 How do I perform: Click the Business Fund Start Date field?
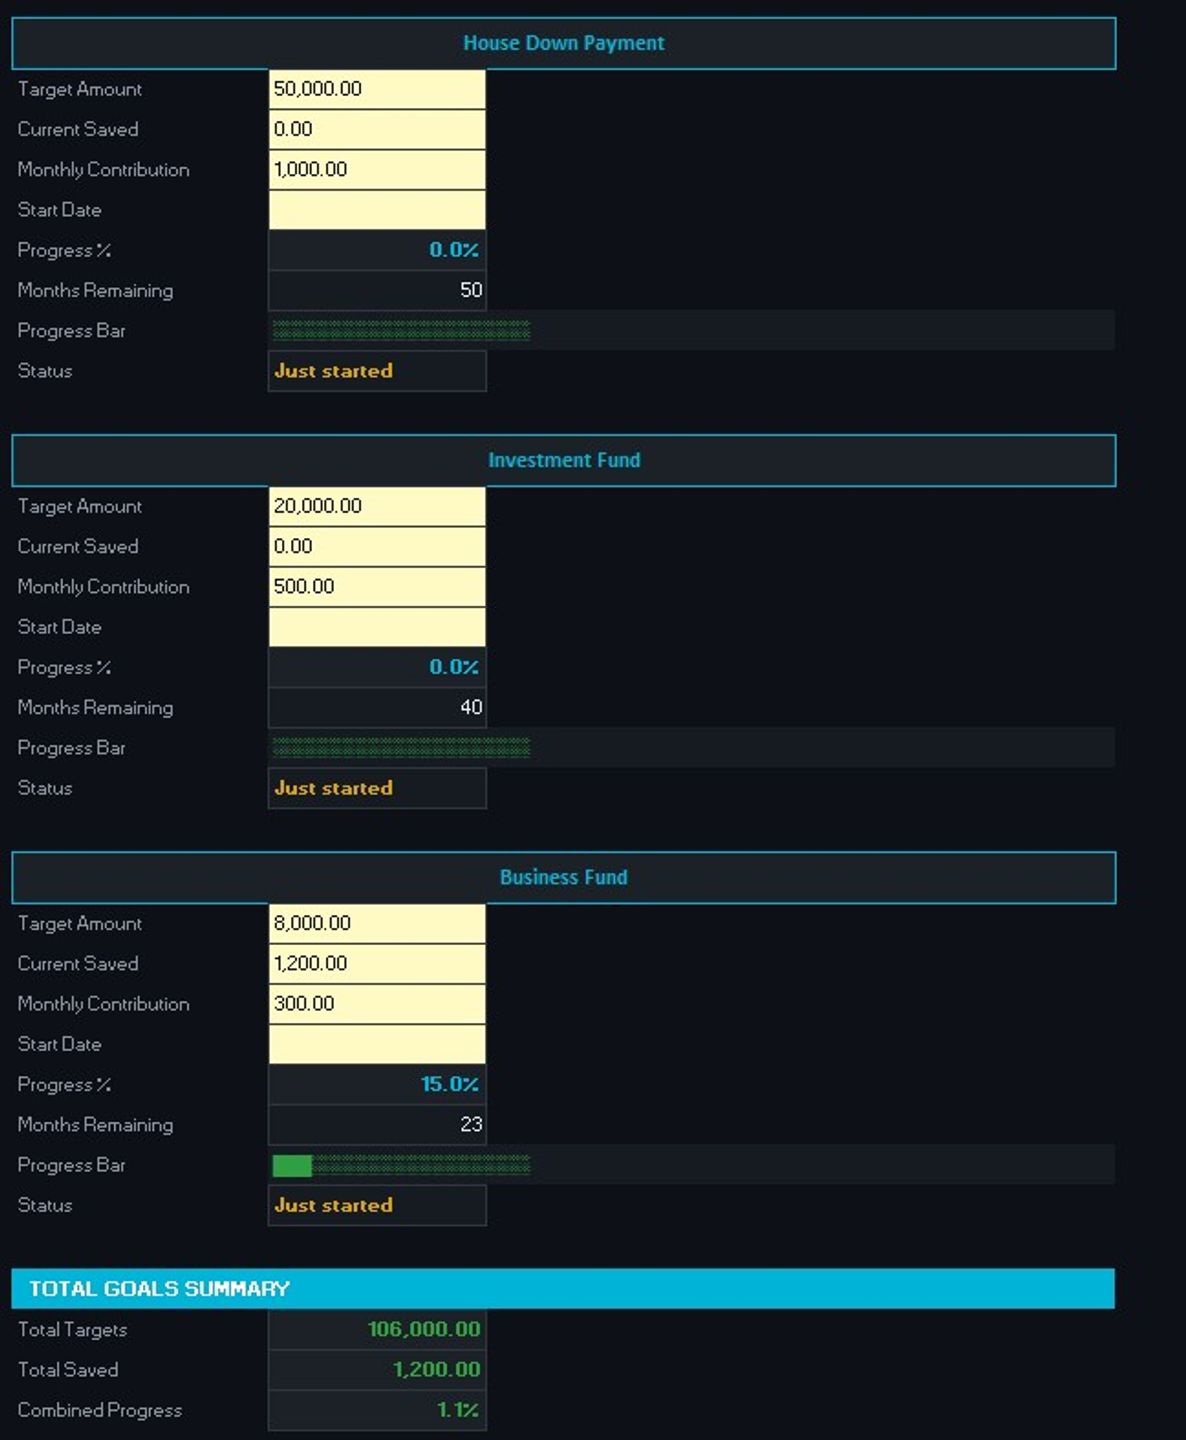coord(377,1044)
